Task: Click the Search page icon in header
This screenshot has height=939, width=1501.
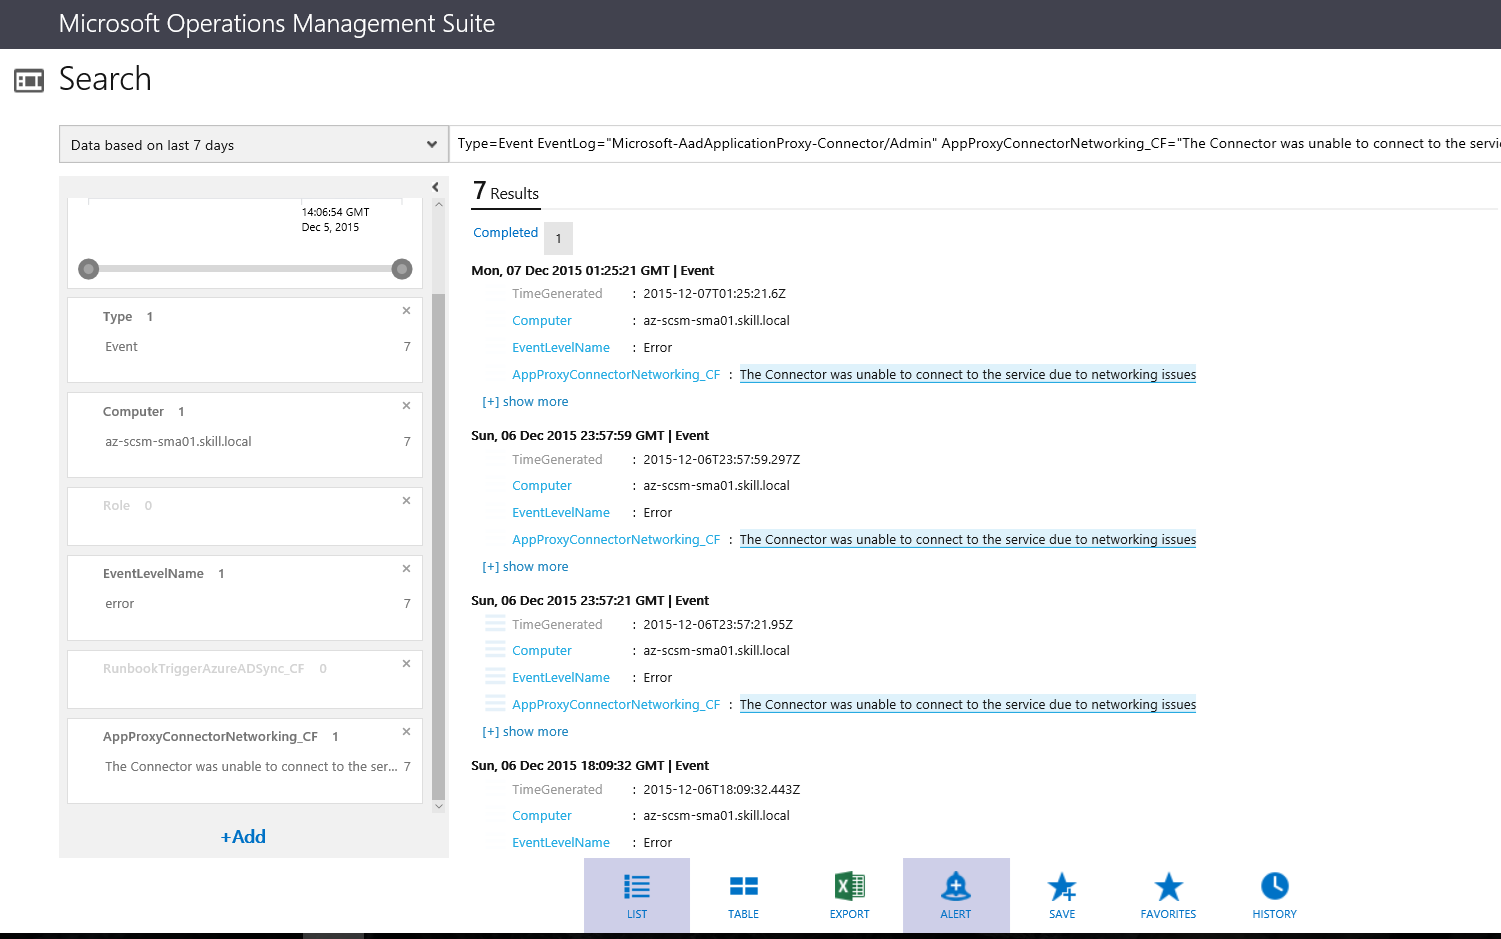Action: 29,80
